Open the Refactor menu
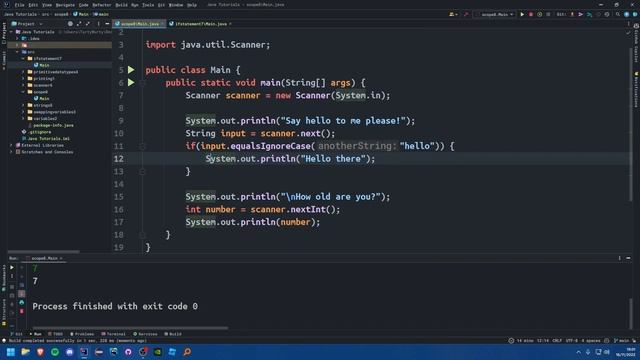640x360 pixels. (x=102, y=5)
